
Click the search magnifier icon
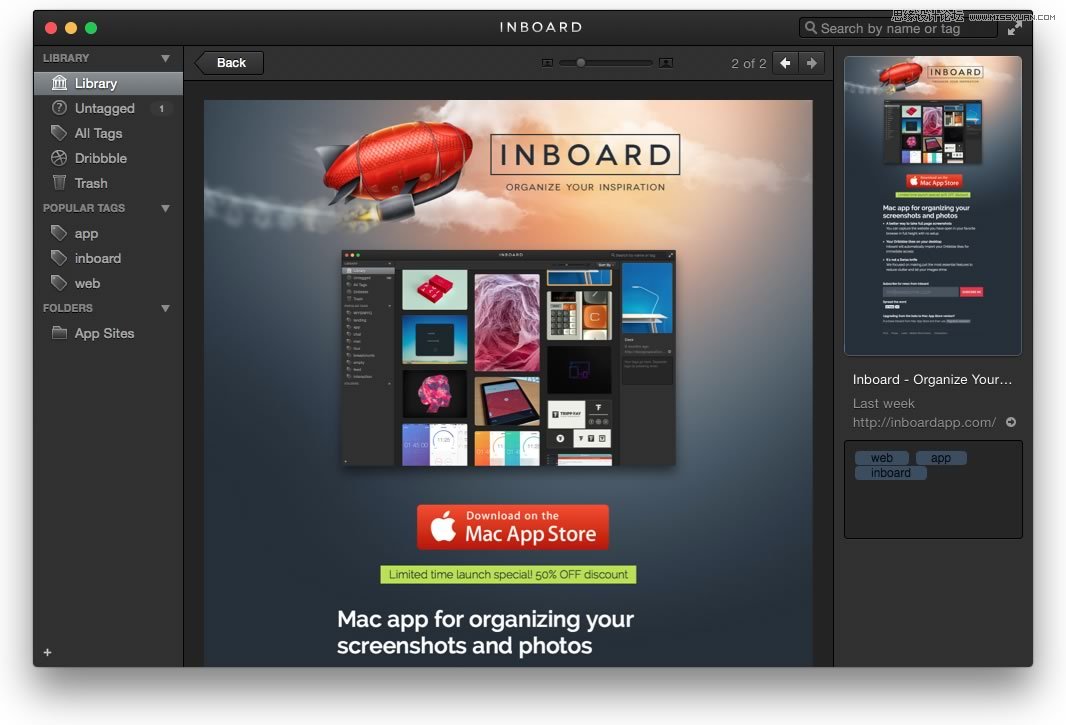pos(810,28)
